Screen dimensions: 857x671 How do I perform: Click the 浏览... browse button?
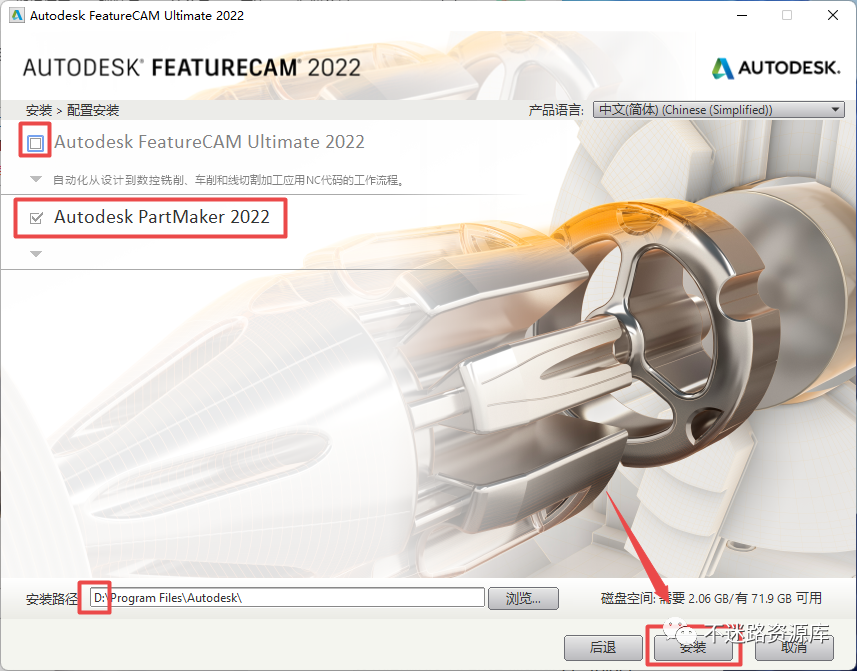point(523,598)
